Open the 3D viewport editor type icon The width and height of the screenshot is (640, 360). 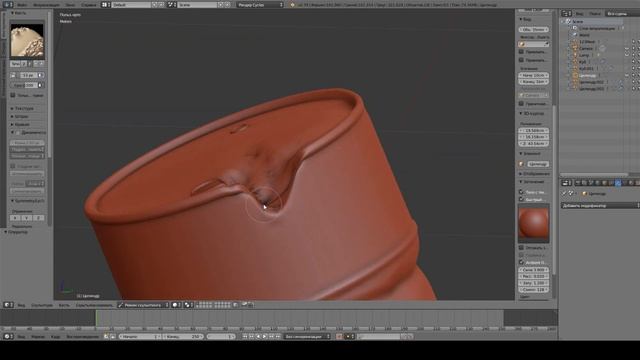[8, 305]
